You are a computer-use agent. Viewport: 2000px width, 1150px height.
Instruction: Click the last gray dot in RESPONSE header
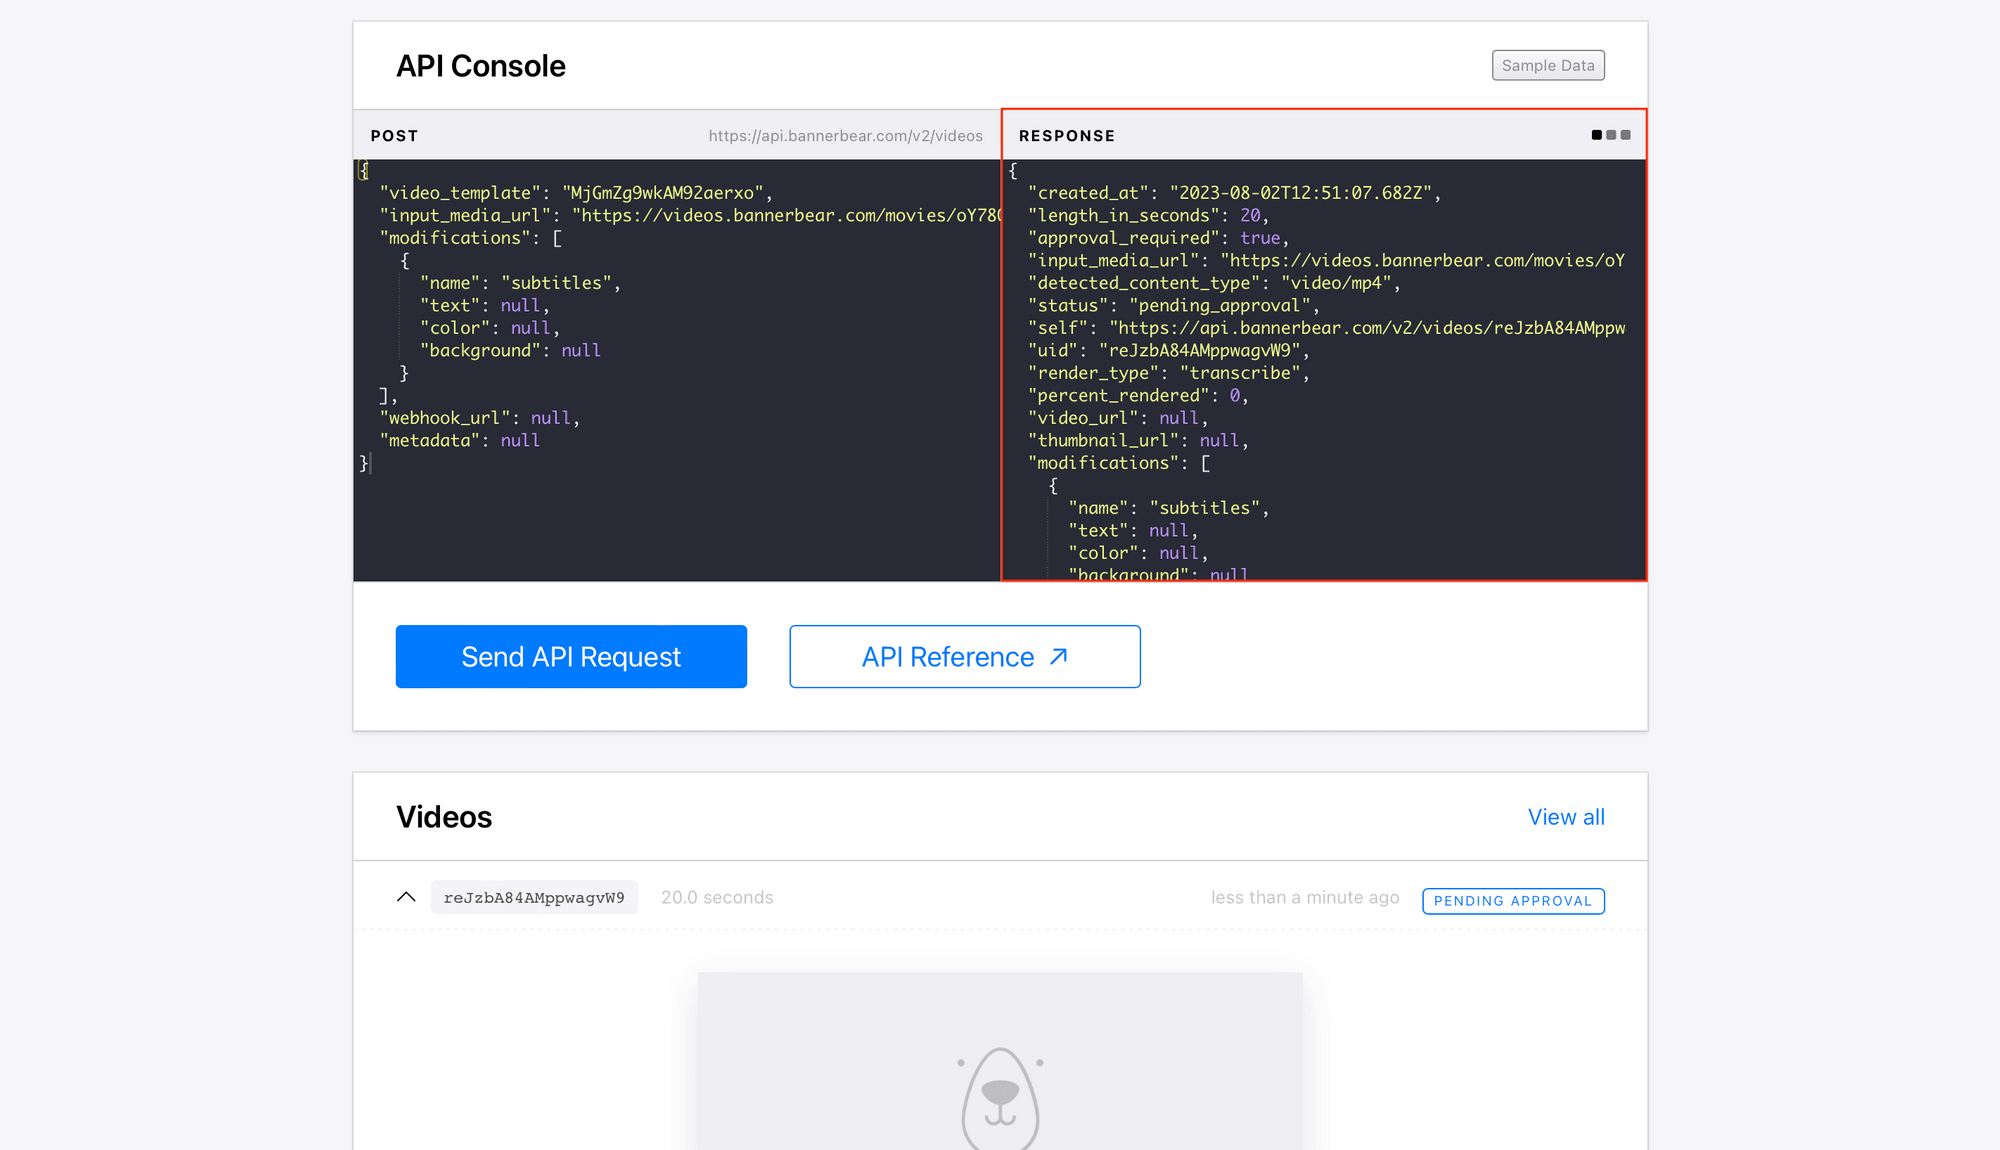coord(1626,135)
